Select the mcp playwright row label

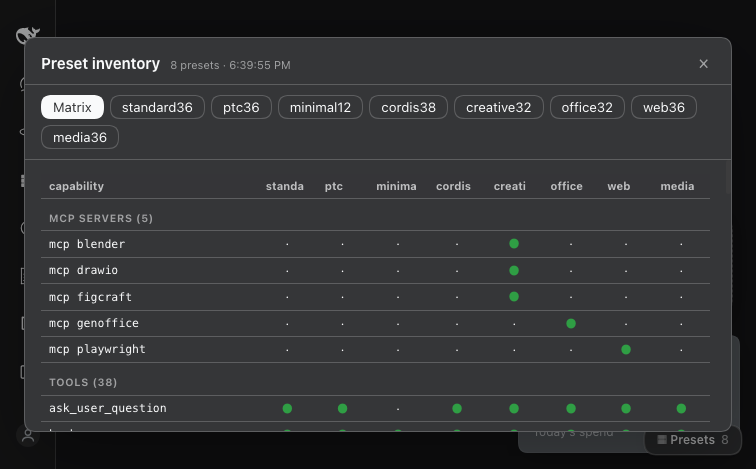pos(97,349)
